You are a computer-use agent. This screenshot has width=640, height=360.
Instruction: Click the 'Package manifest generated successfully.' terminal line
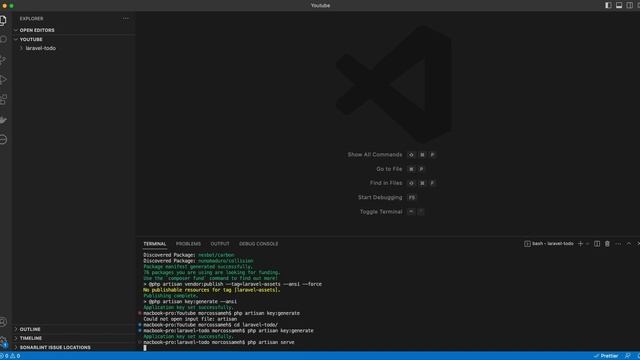click(198, 267)
